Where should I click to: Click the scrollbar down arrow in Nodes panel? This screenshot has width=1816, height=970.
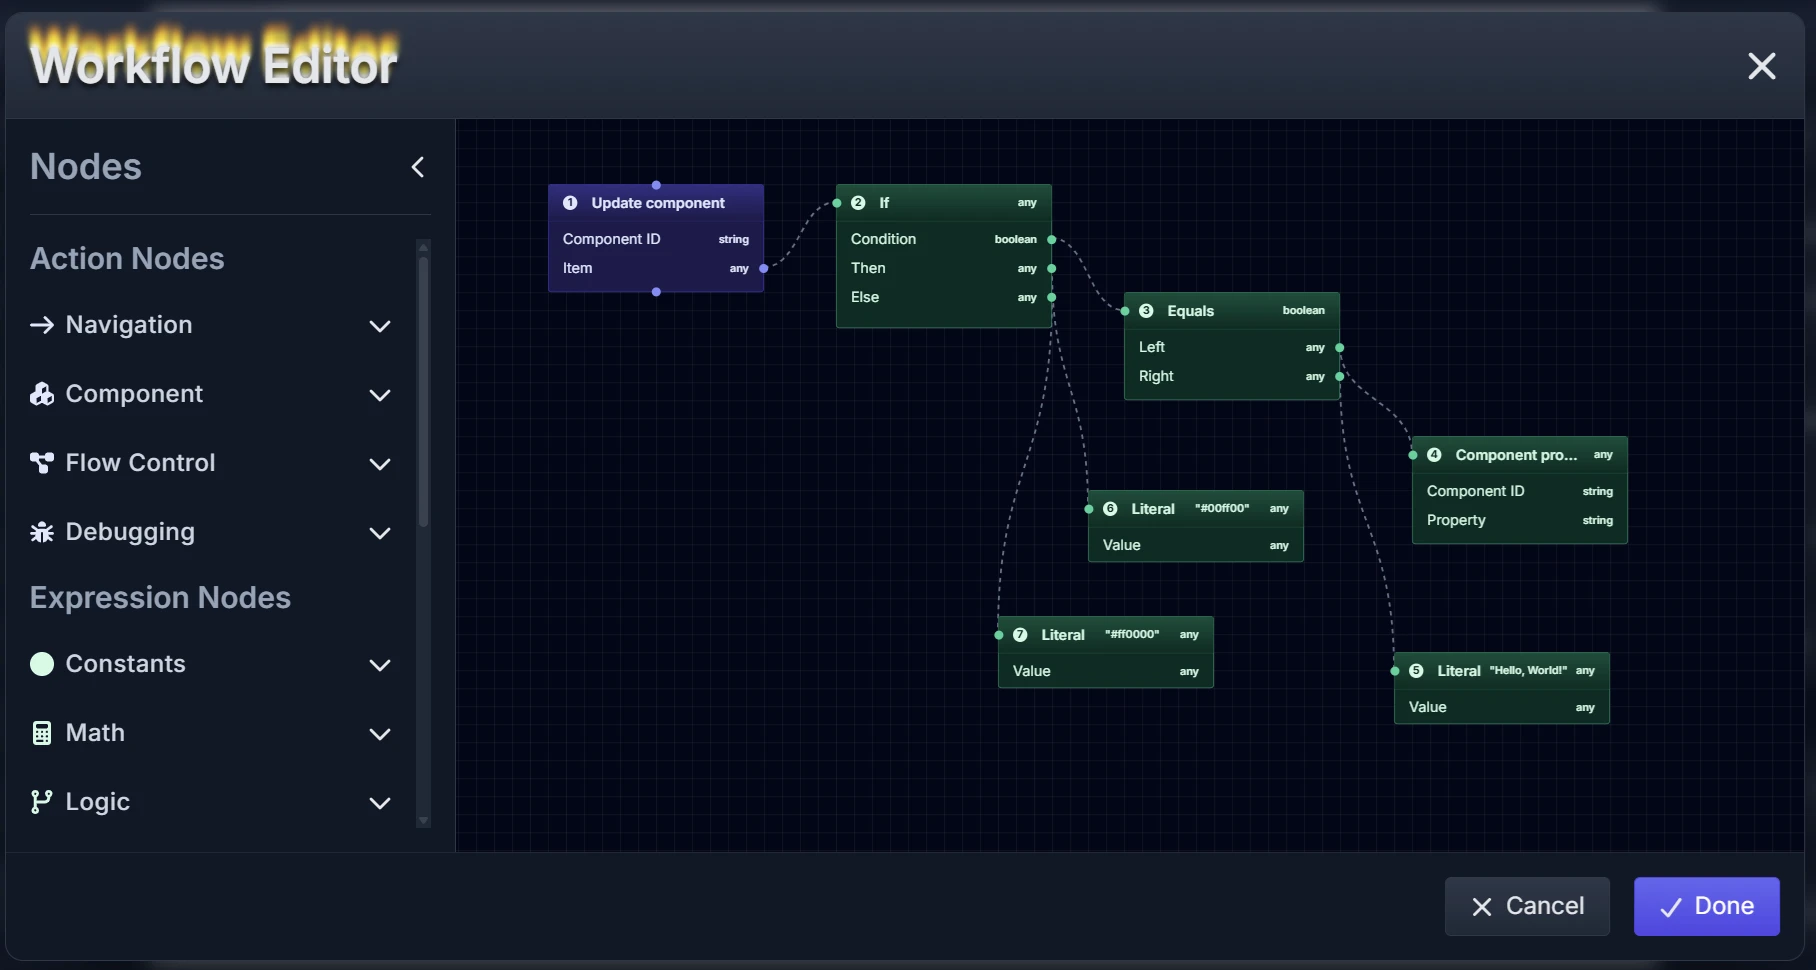[x=424, y=820]
